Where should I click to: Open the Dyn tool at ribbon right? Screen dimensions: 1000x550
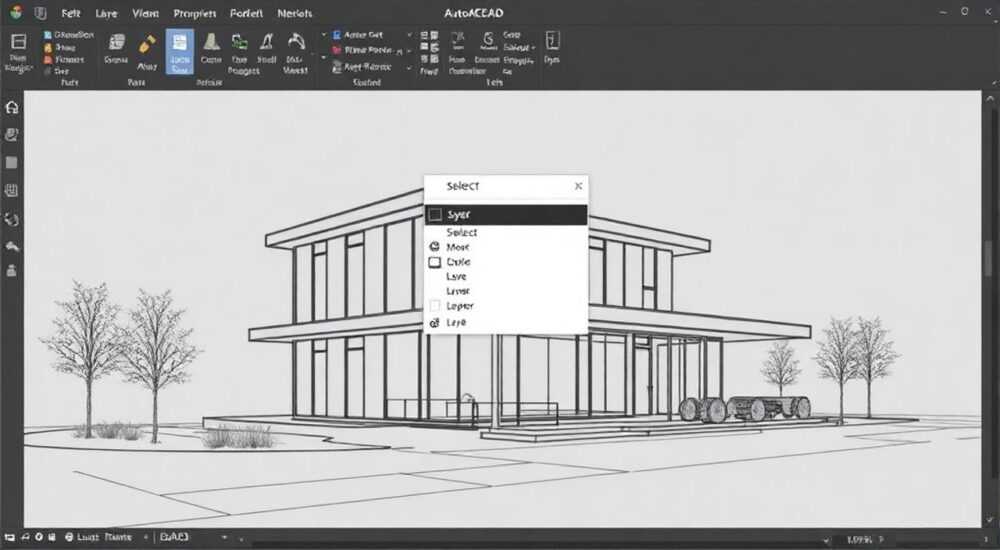tap(552, 48)
